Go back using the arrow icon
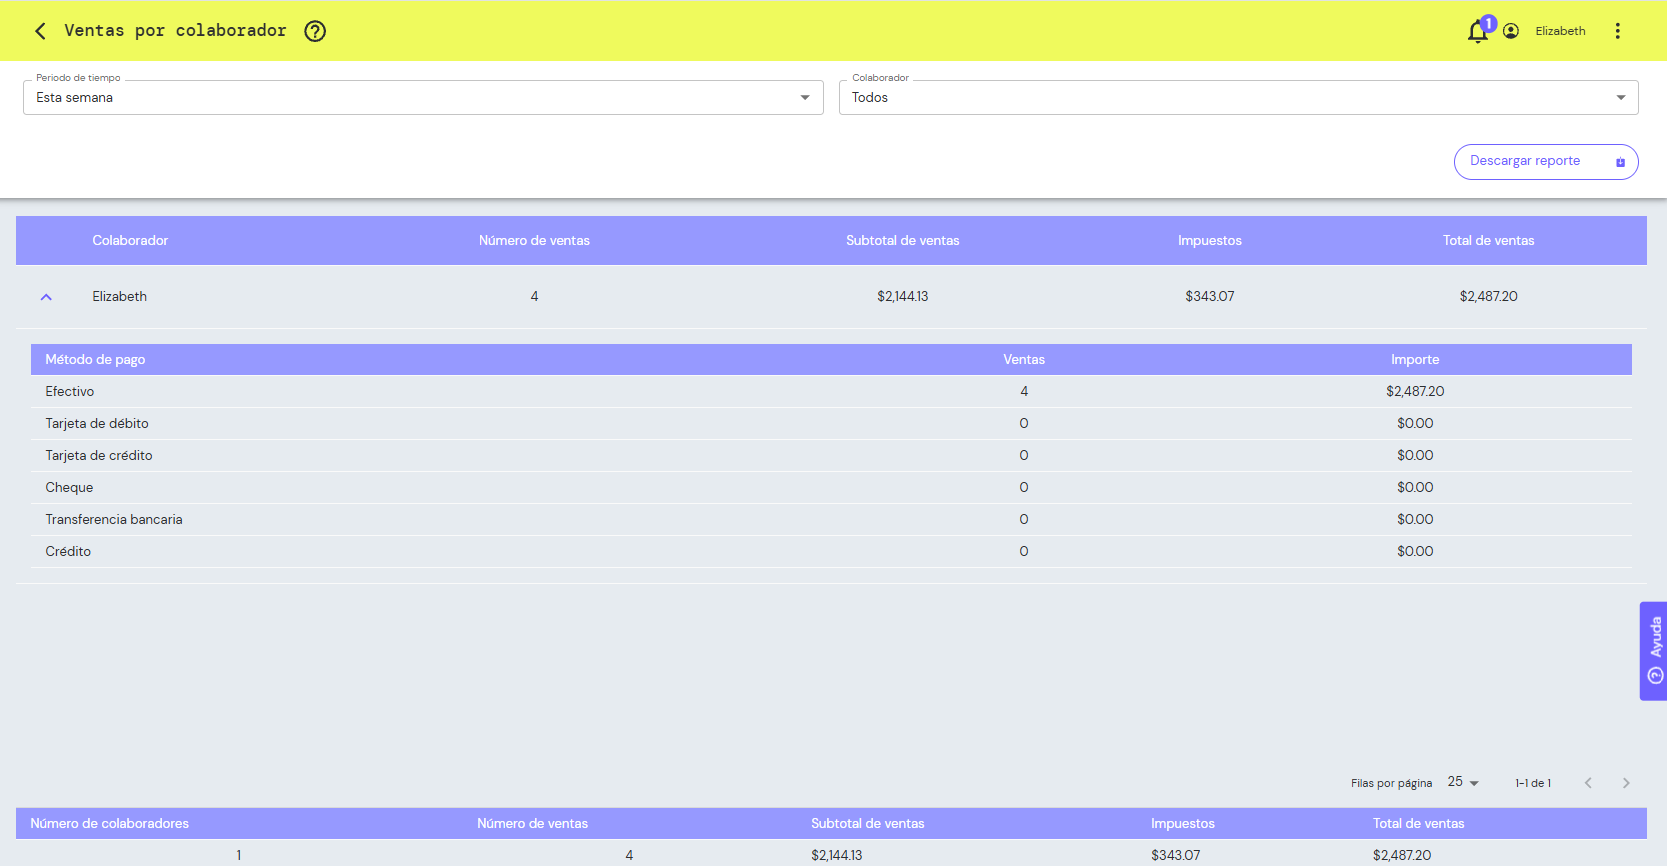The height and width of the screenshot is (866, 1667). coord(40,31)
